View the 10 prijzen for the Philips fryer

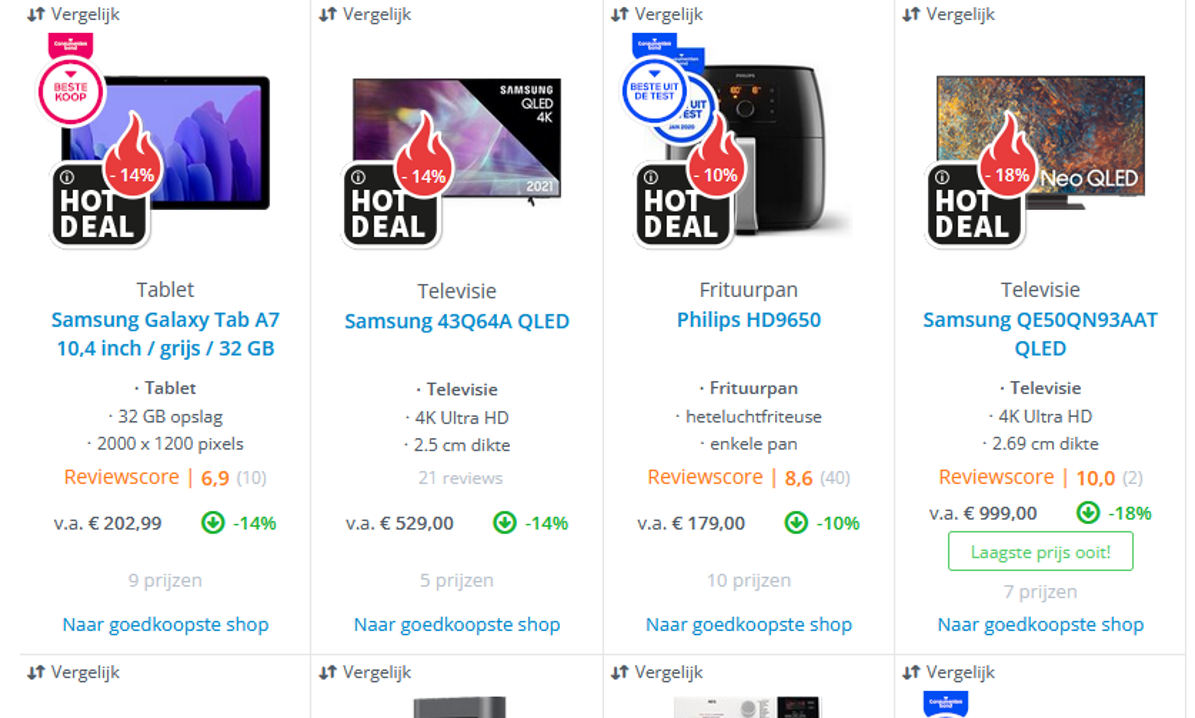(748, 580)
